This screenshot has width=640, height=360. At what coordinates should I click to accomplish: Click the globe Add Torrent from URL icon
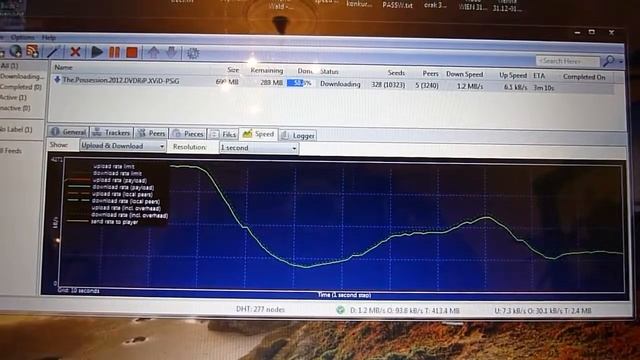click(16, 51)
